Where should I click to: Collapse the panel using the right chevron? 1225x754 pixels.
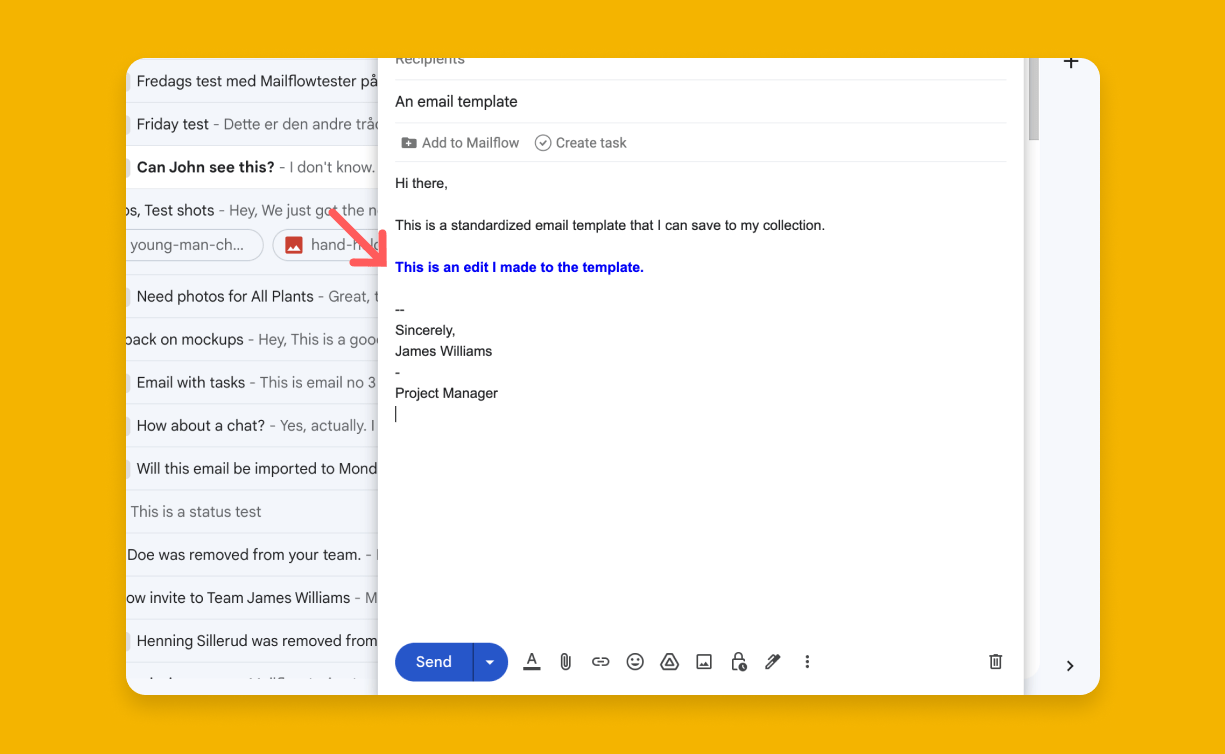(1069, 665)
